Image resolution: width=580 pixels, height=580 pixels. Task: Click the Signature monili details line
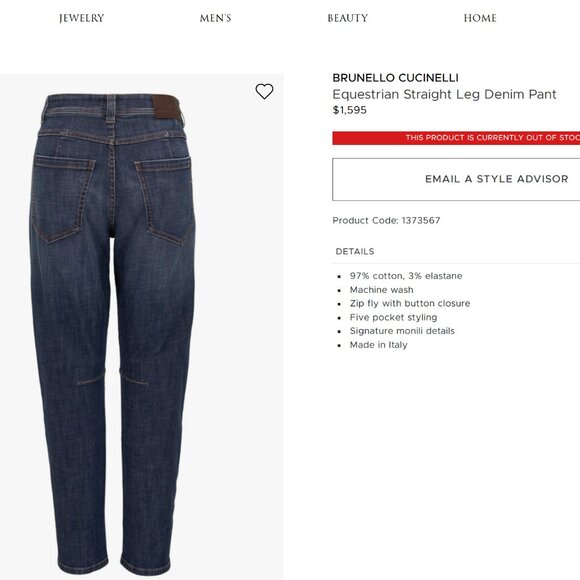point(402,331)
